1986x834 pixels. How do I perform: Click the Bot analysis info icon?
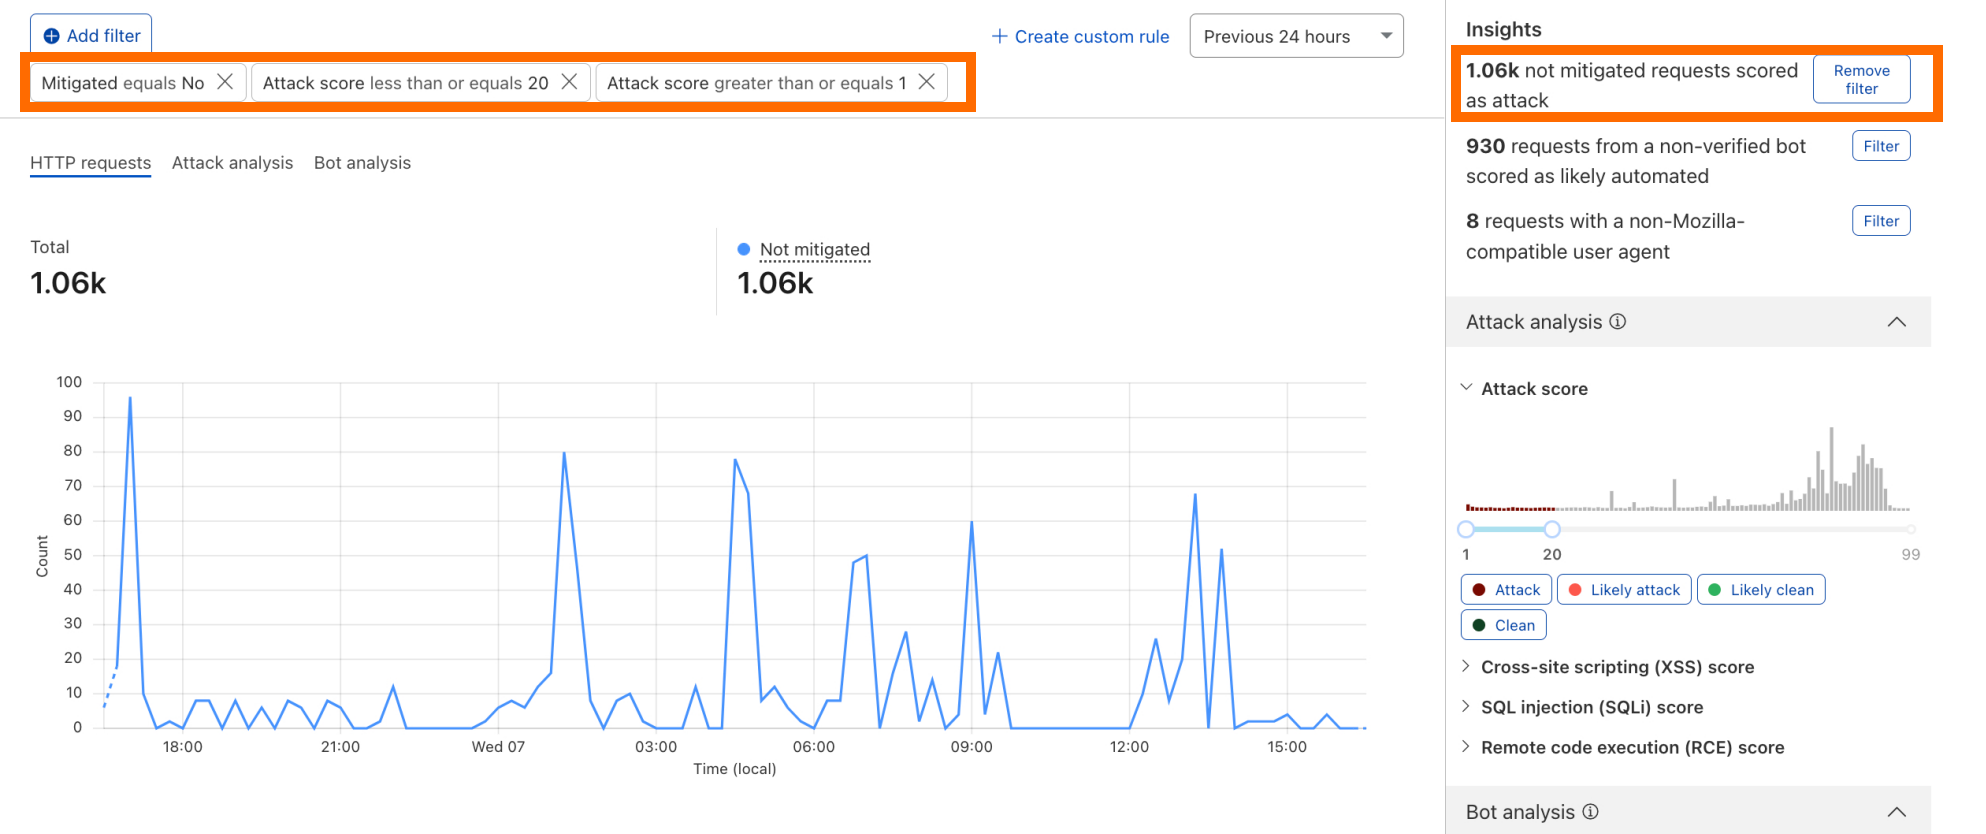click(1590, 811)
